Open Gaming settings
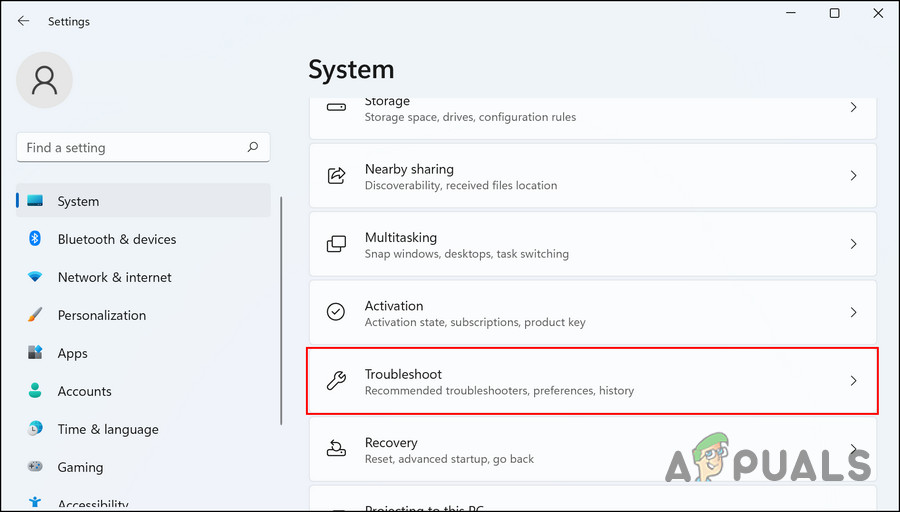 [143, 467]
